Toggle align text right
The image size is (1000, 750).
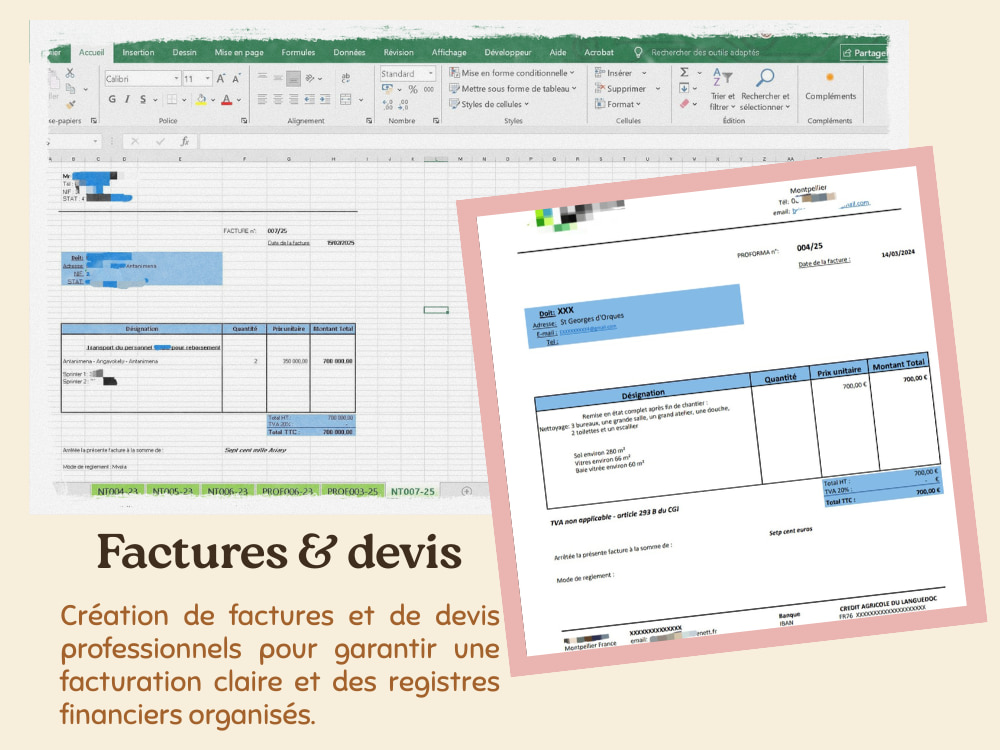293,99
